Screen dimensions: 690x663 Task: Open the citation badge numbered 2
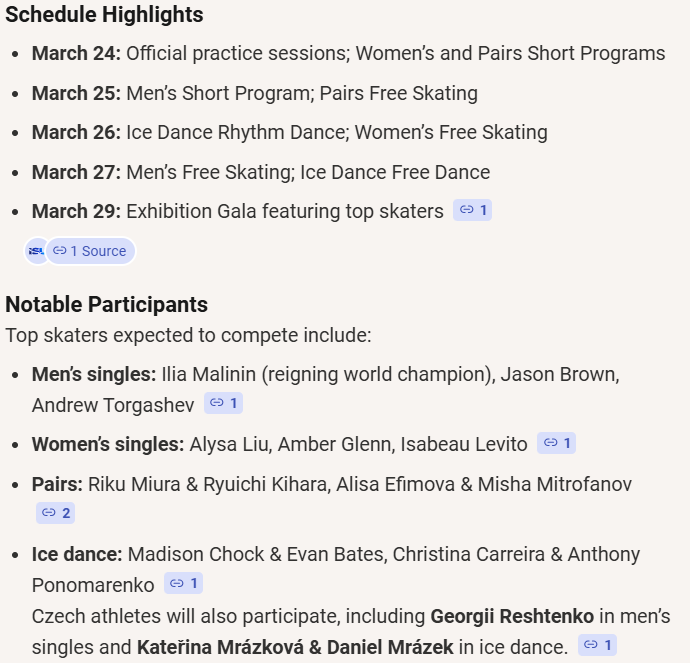coord(55,513)
